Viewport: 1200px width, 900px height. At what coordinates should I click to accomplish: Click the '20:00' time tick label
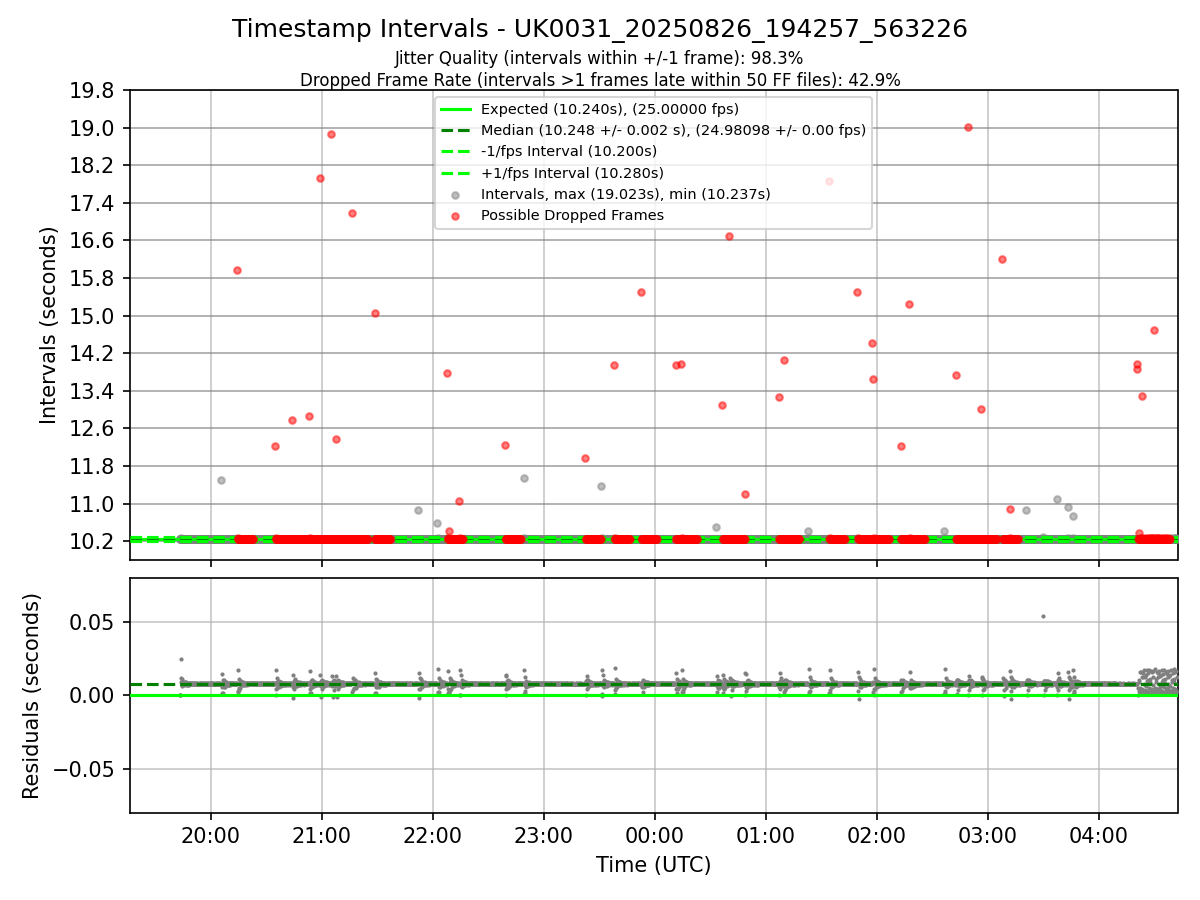tap(210, 835)
